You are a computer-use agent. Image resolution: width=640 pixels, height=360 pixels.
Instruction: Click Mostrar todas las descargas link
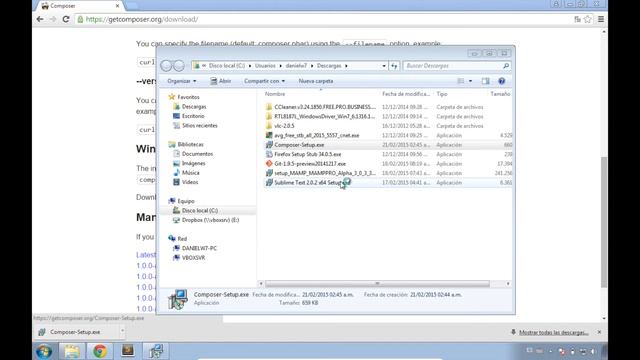(553, 333)
